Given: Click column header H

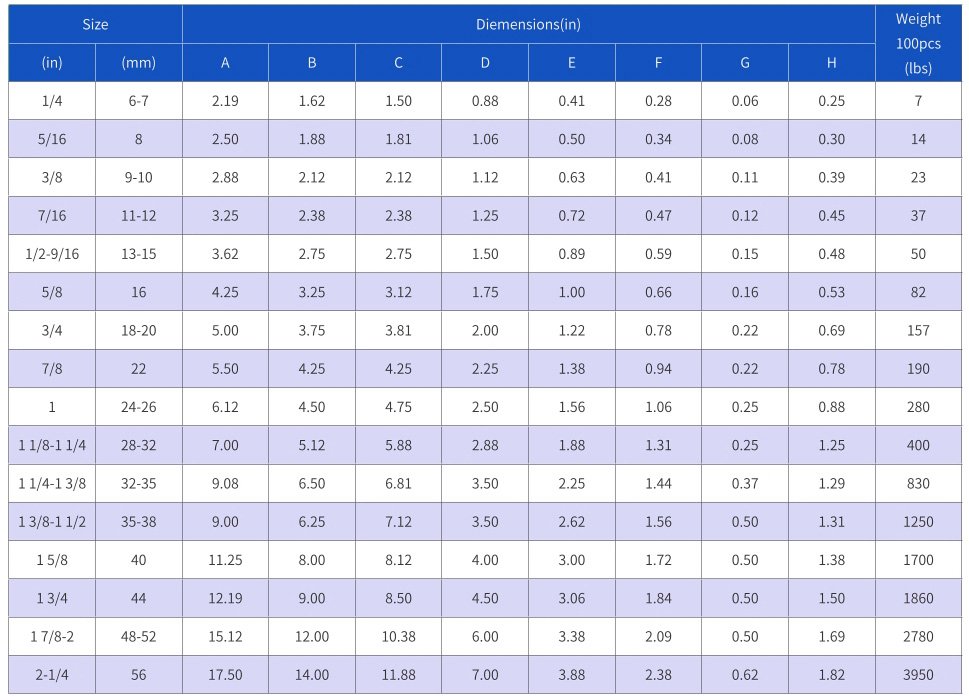Looking at the screenshot, I should [831, 63].
